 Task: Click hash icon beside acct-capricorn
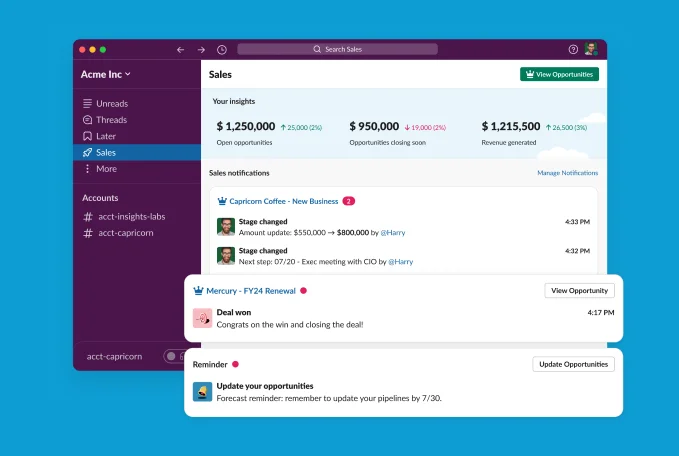[x=88, y=233]
